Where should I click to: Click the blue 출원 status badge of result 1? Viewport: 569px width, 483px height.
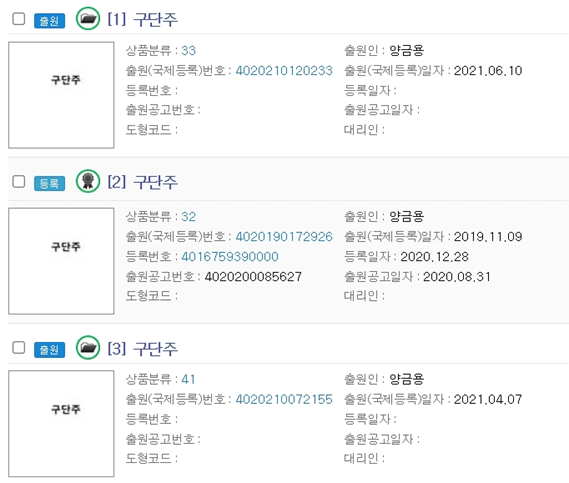50,21
